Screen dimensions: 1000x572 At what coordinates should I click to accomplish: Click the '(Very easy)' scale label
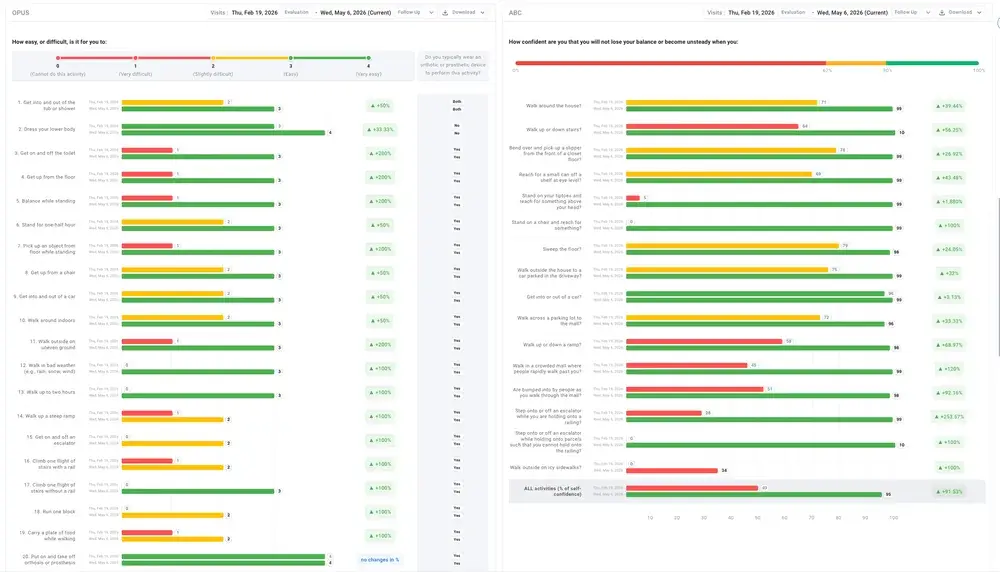point(369,74)
